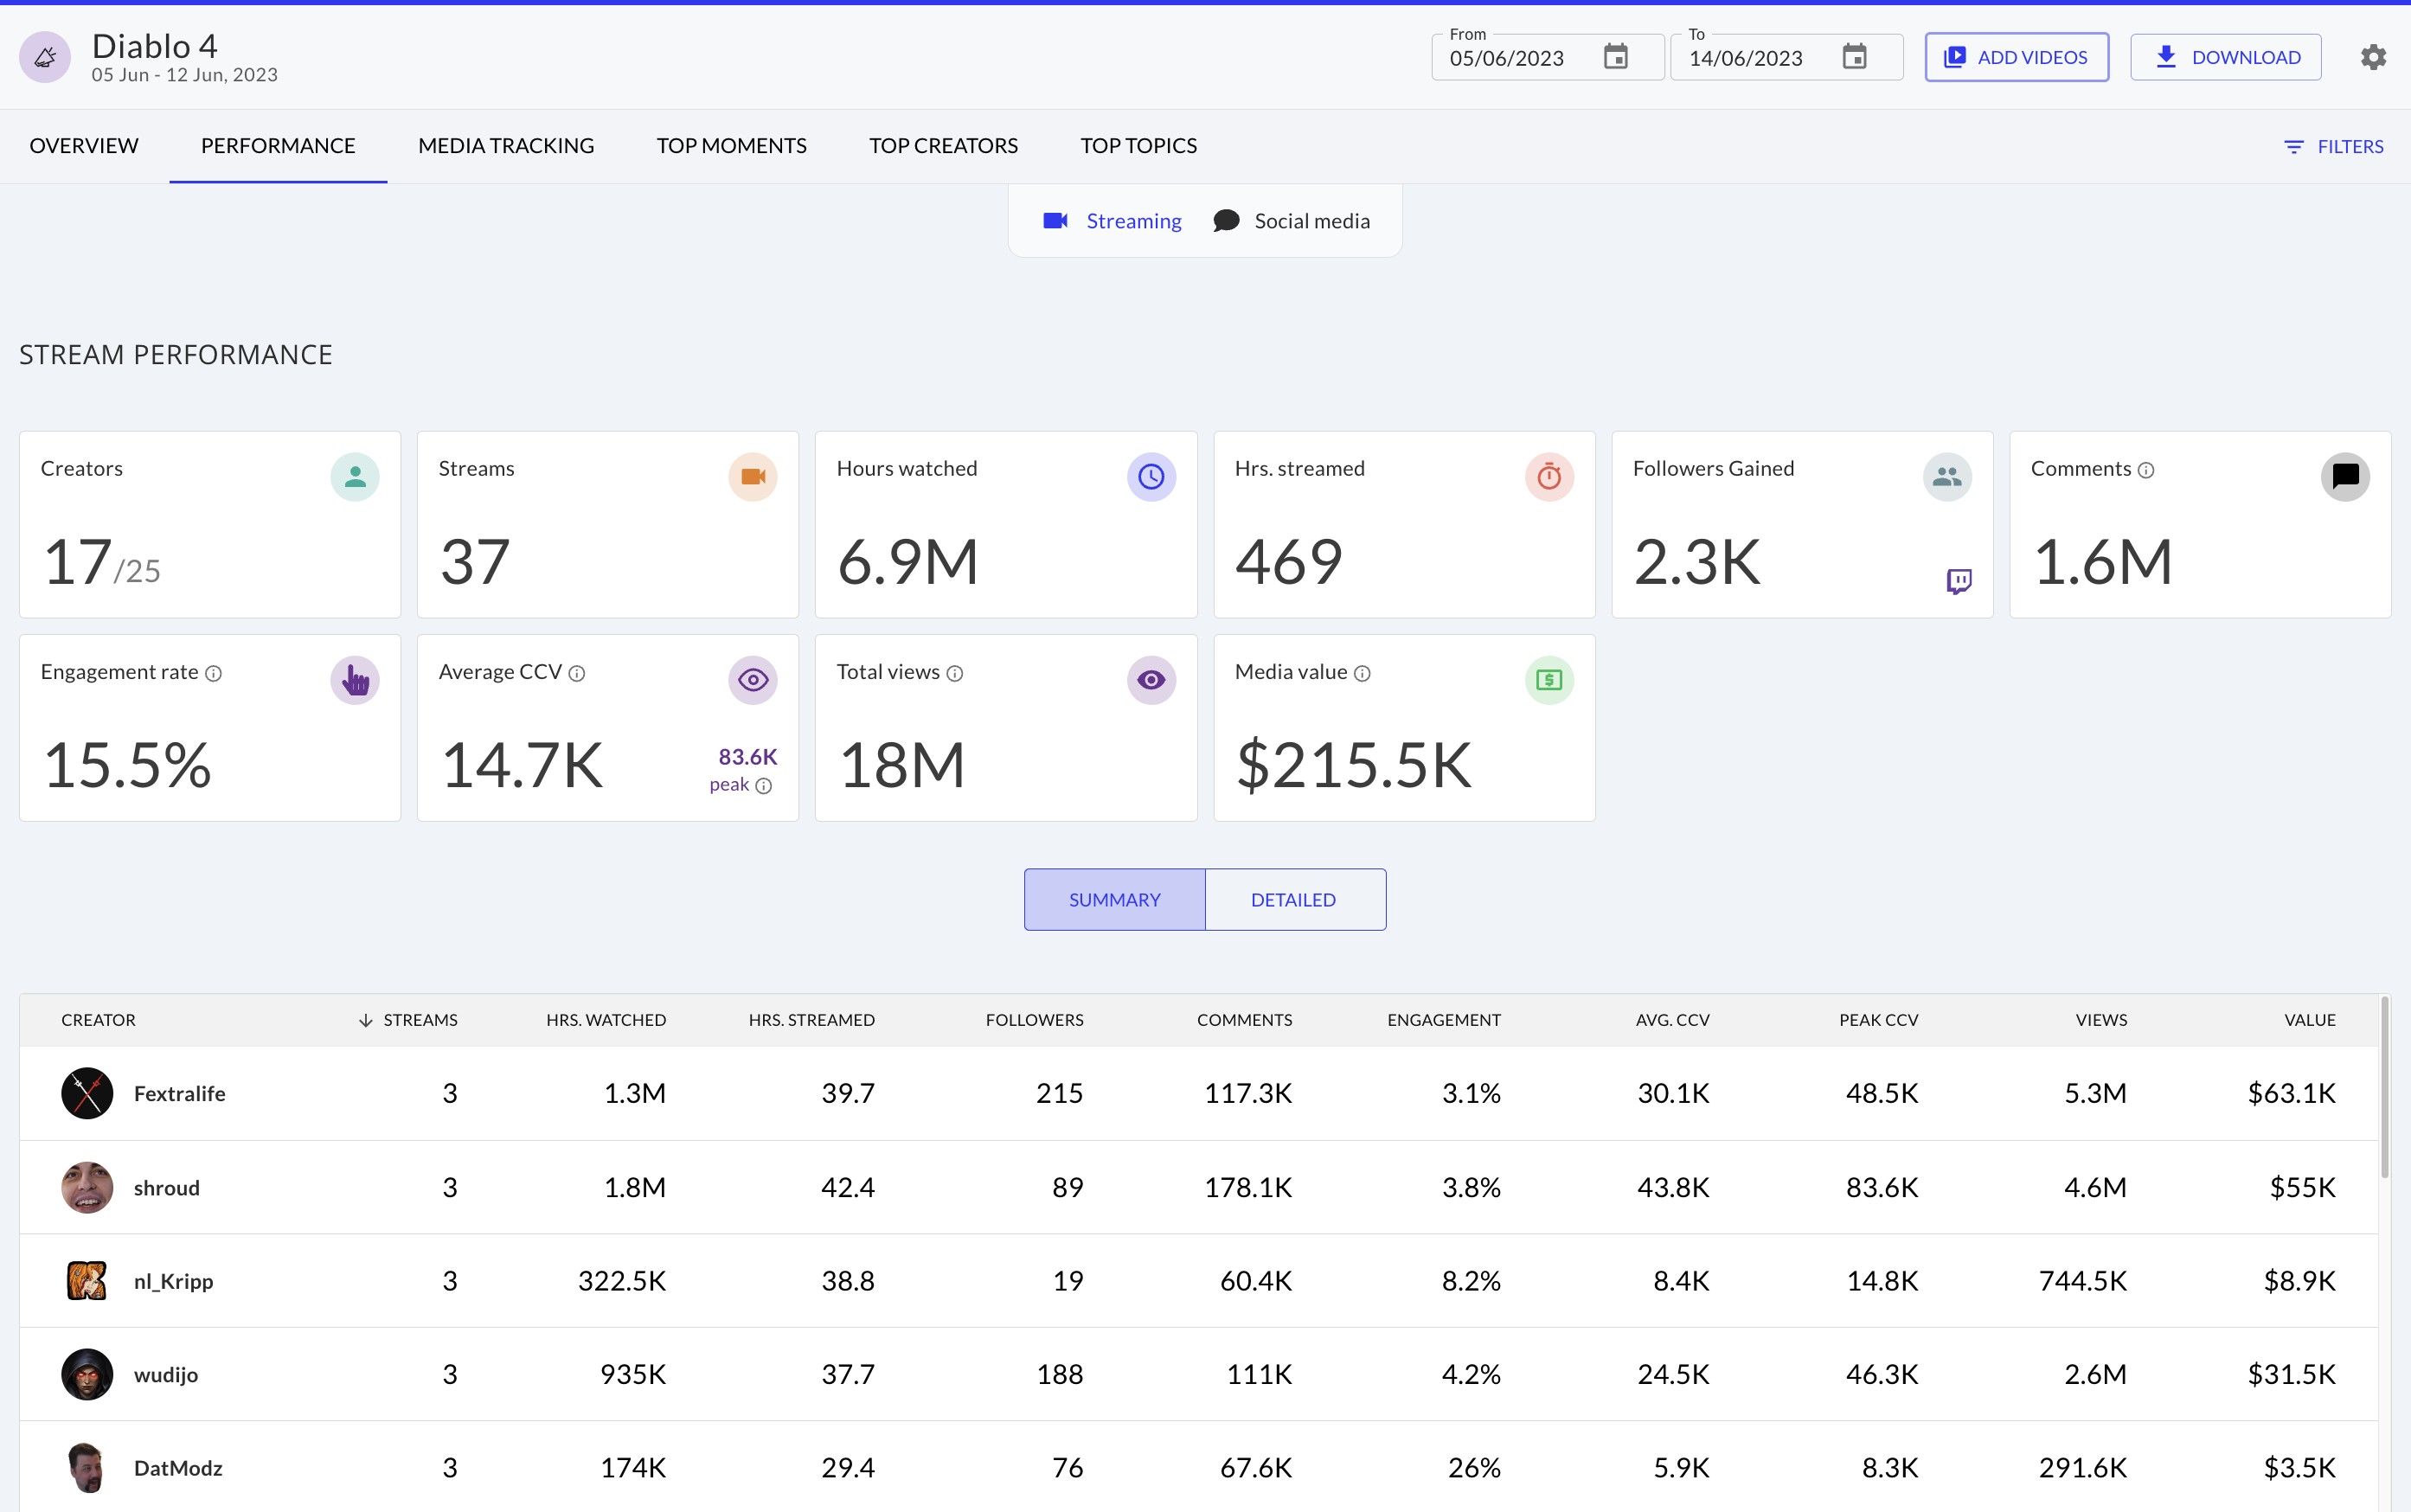Click the shroud creator avatar
The image size is (2411, 1512).
coord(87,1187)
